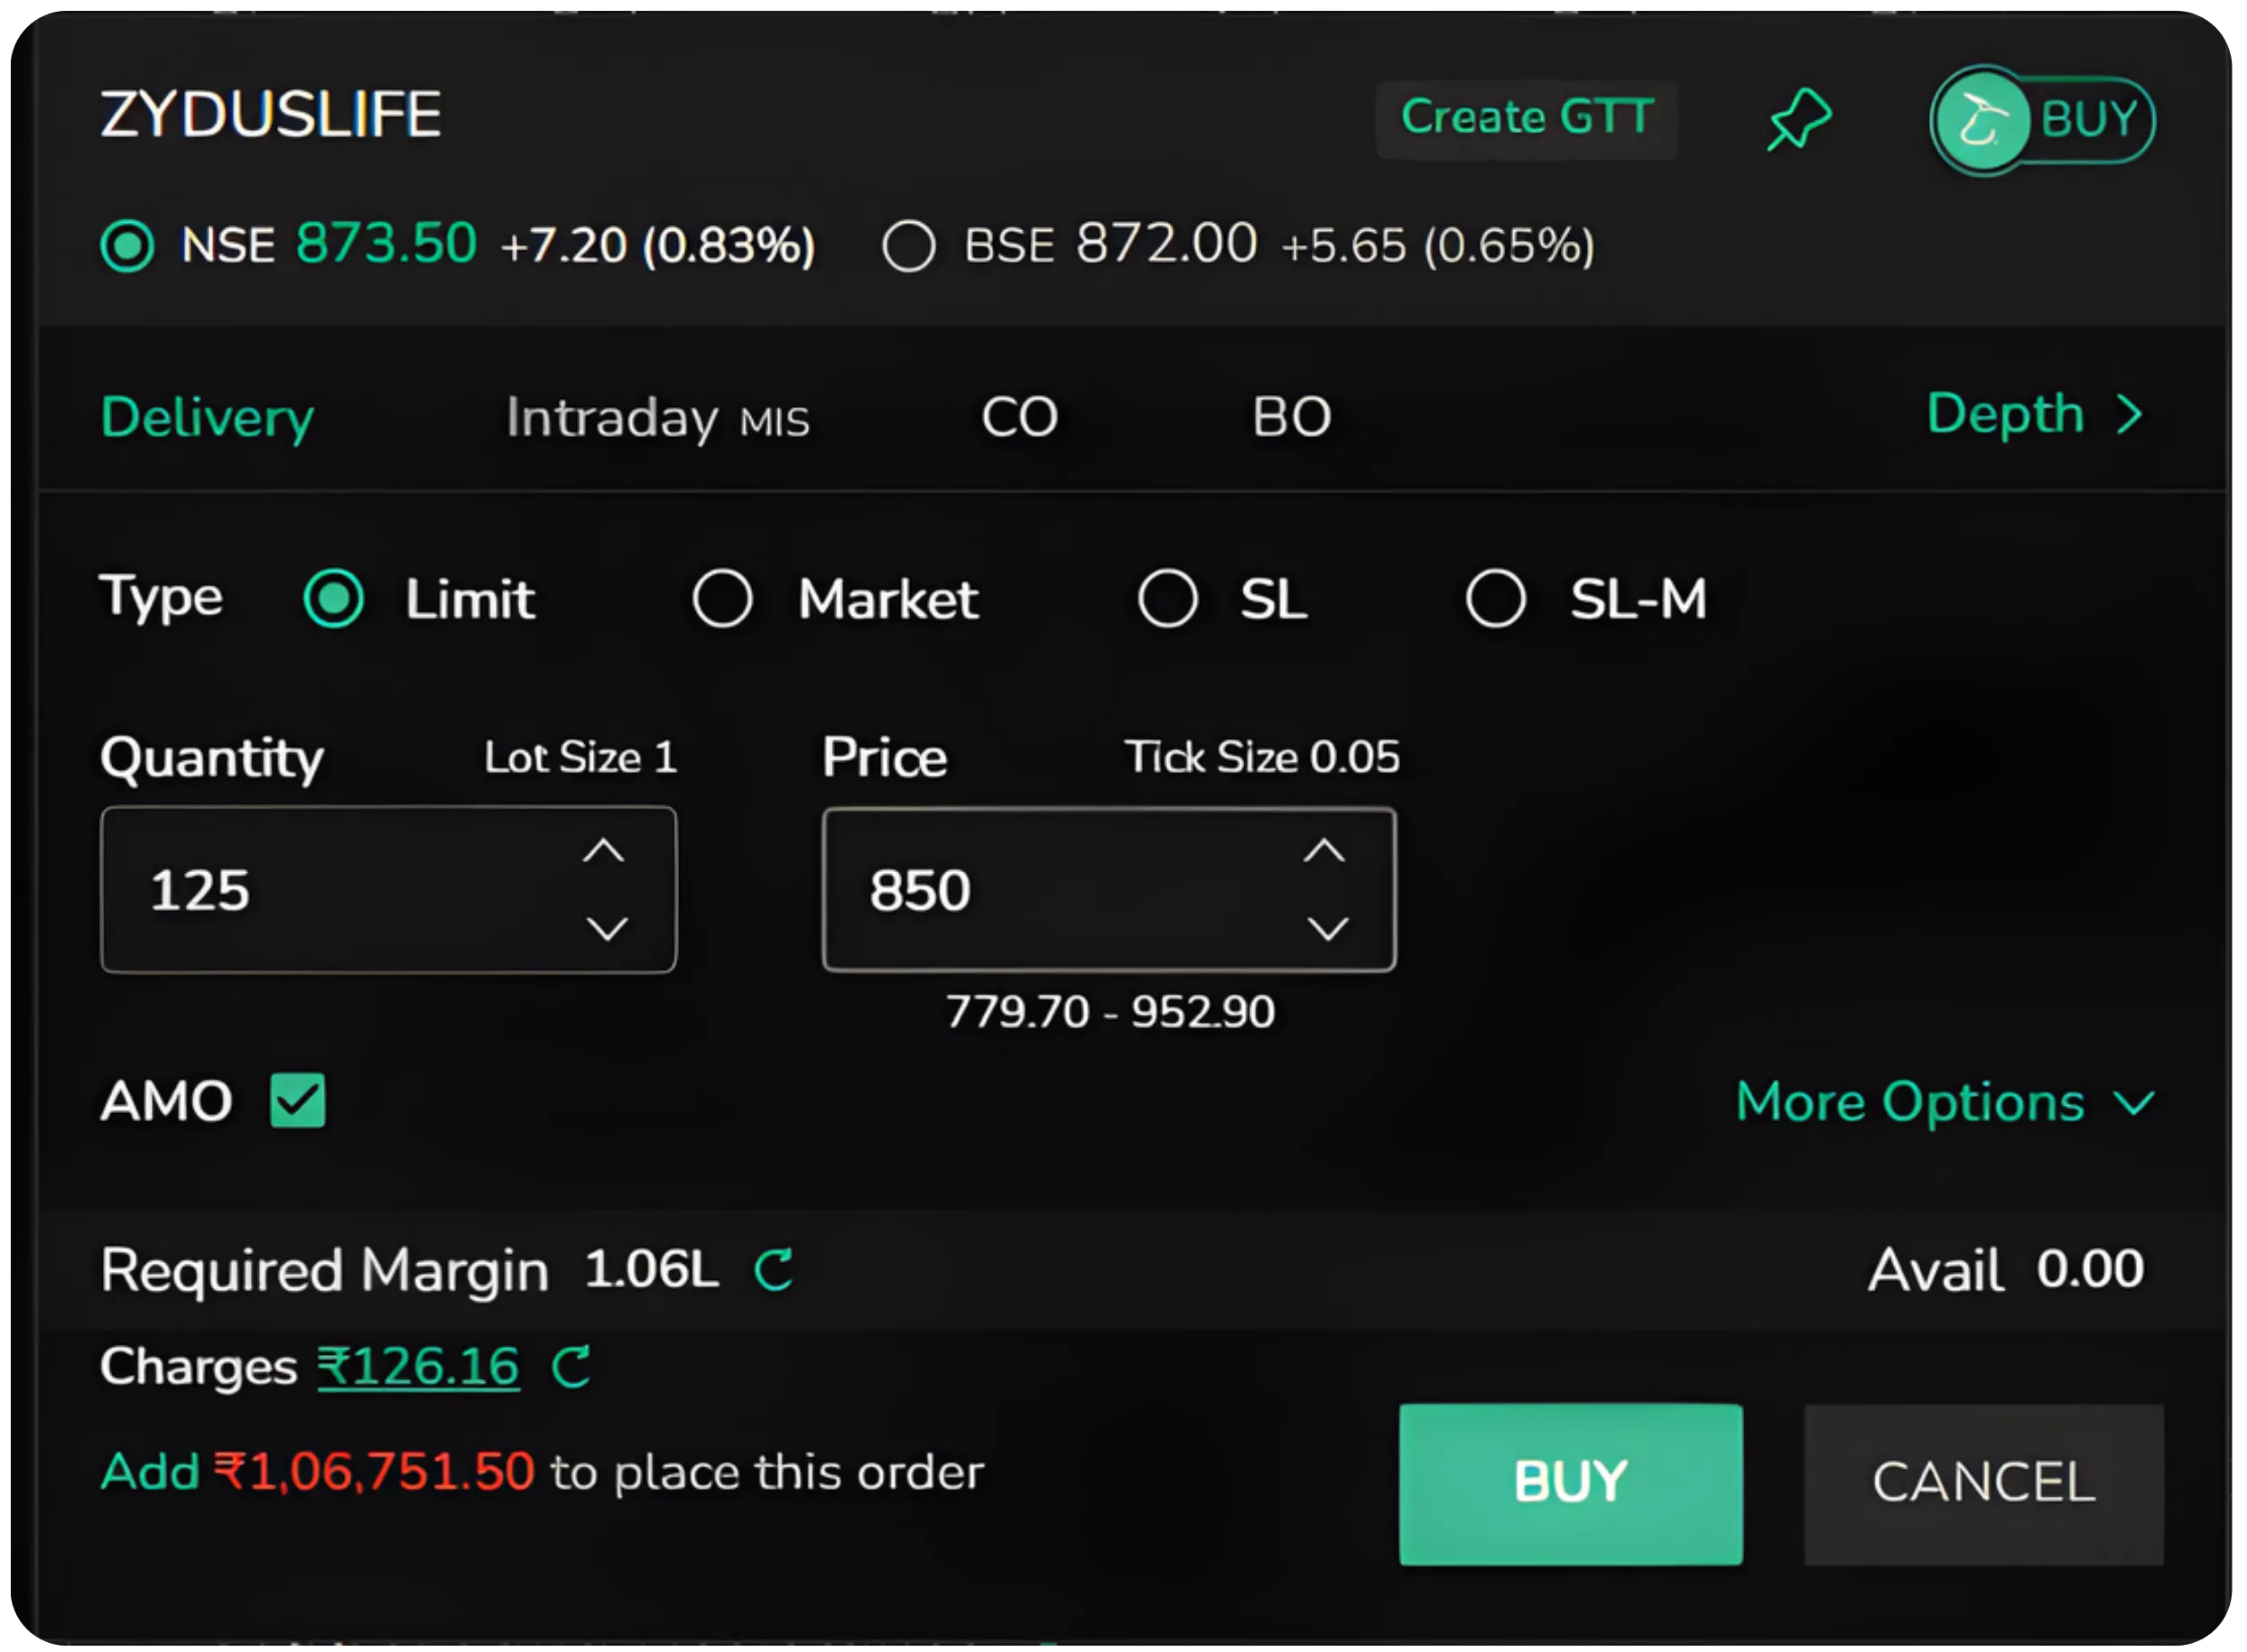Decrement quantity using the down stepper
Screen dimensions: 2247x1652
click(606, 930)
